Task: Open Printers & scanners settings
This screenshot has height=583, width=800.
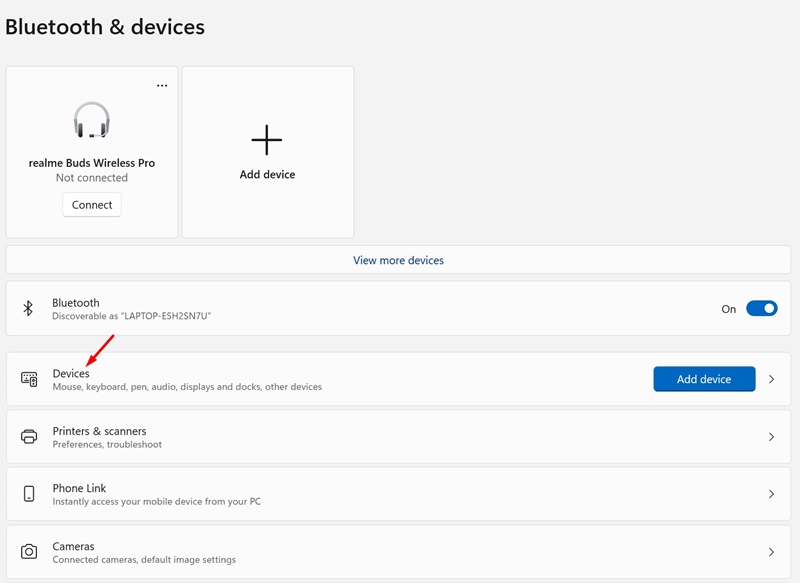Action: coord(100,431)
